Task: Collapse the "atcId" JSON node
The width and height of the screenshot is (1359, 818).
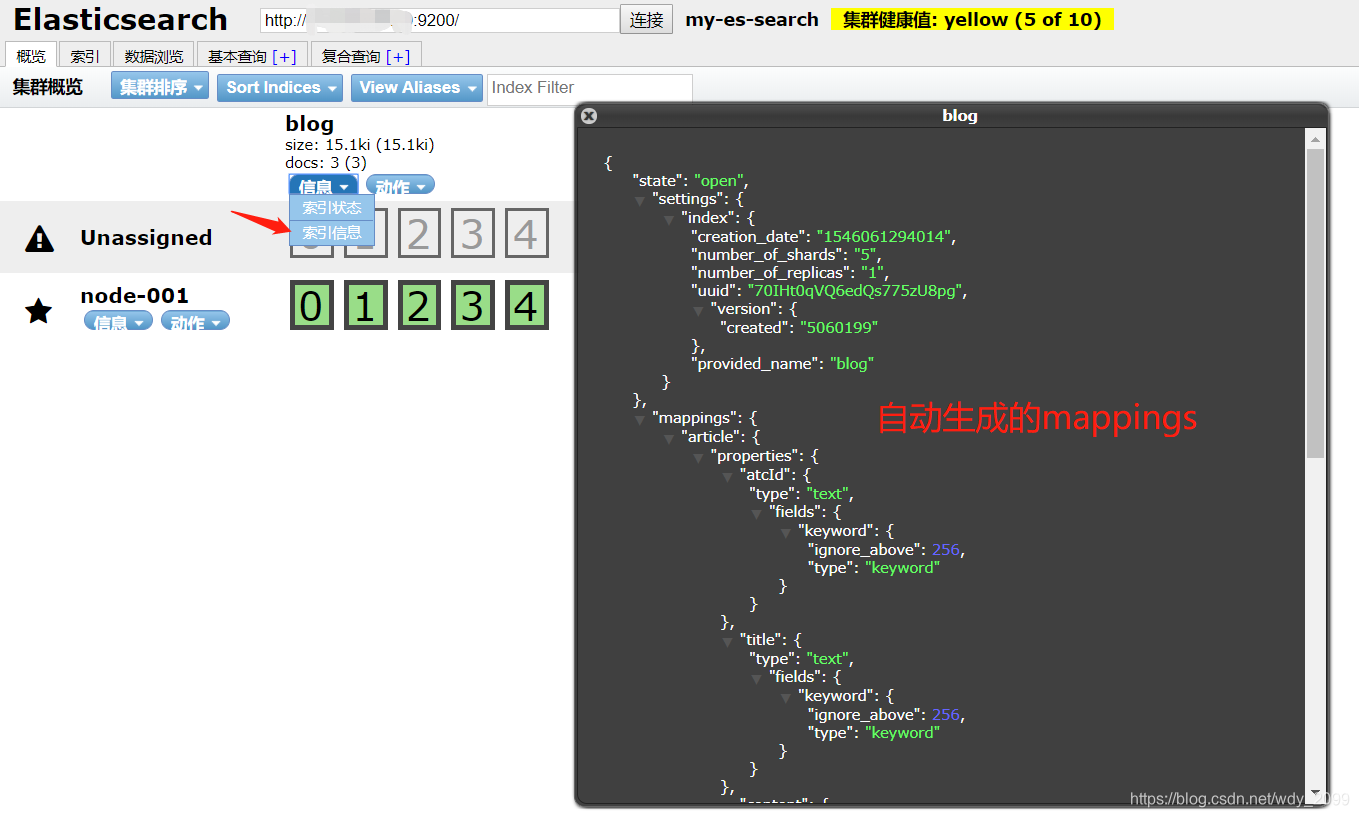Action: (x=727, y=476)
